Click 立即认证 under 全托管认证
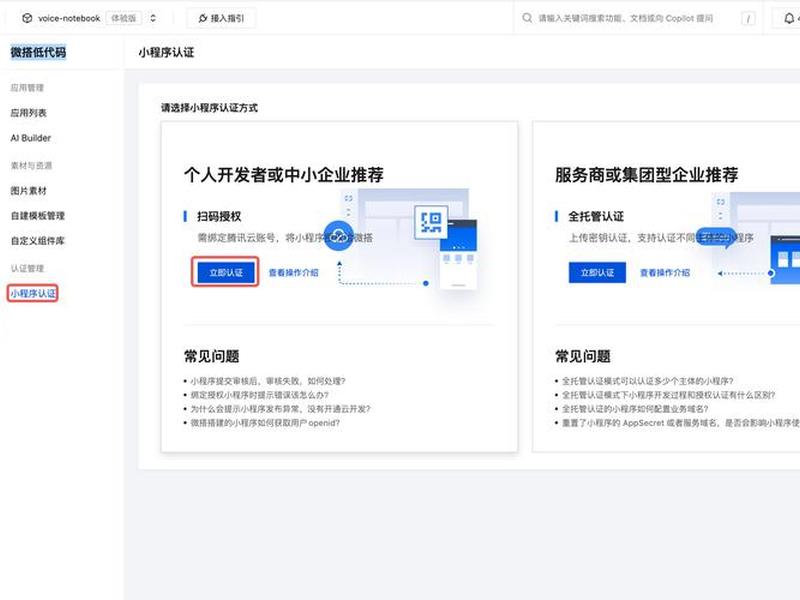 [597, 272]
